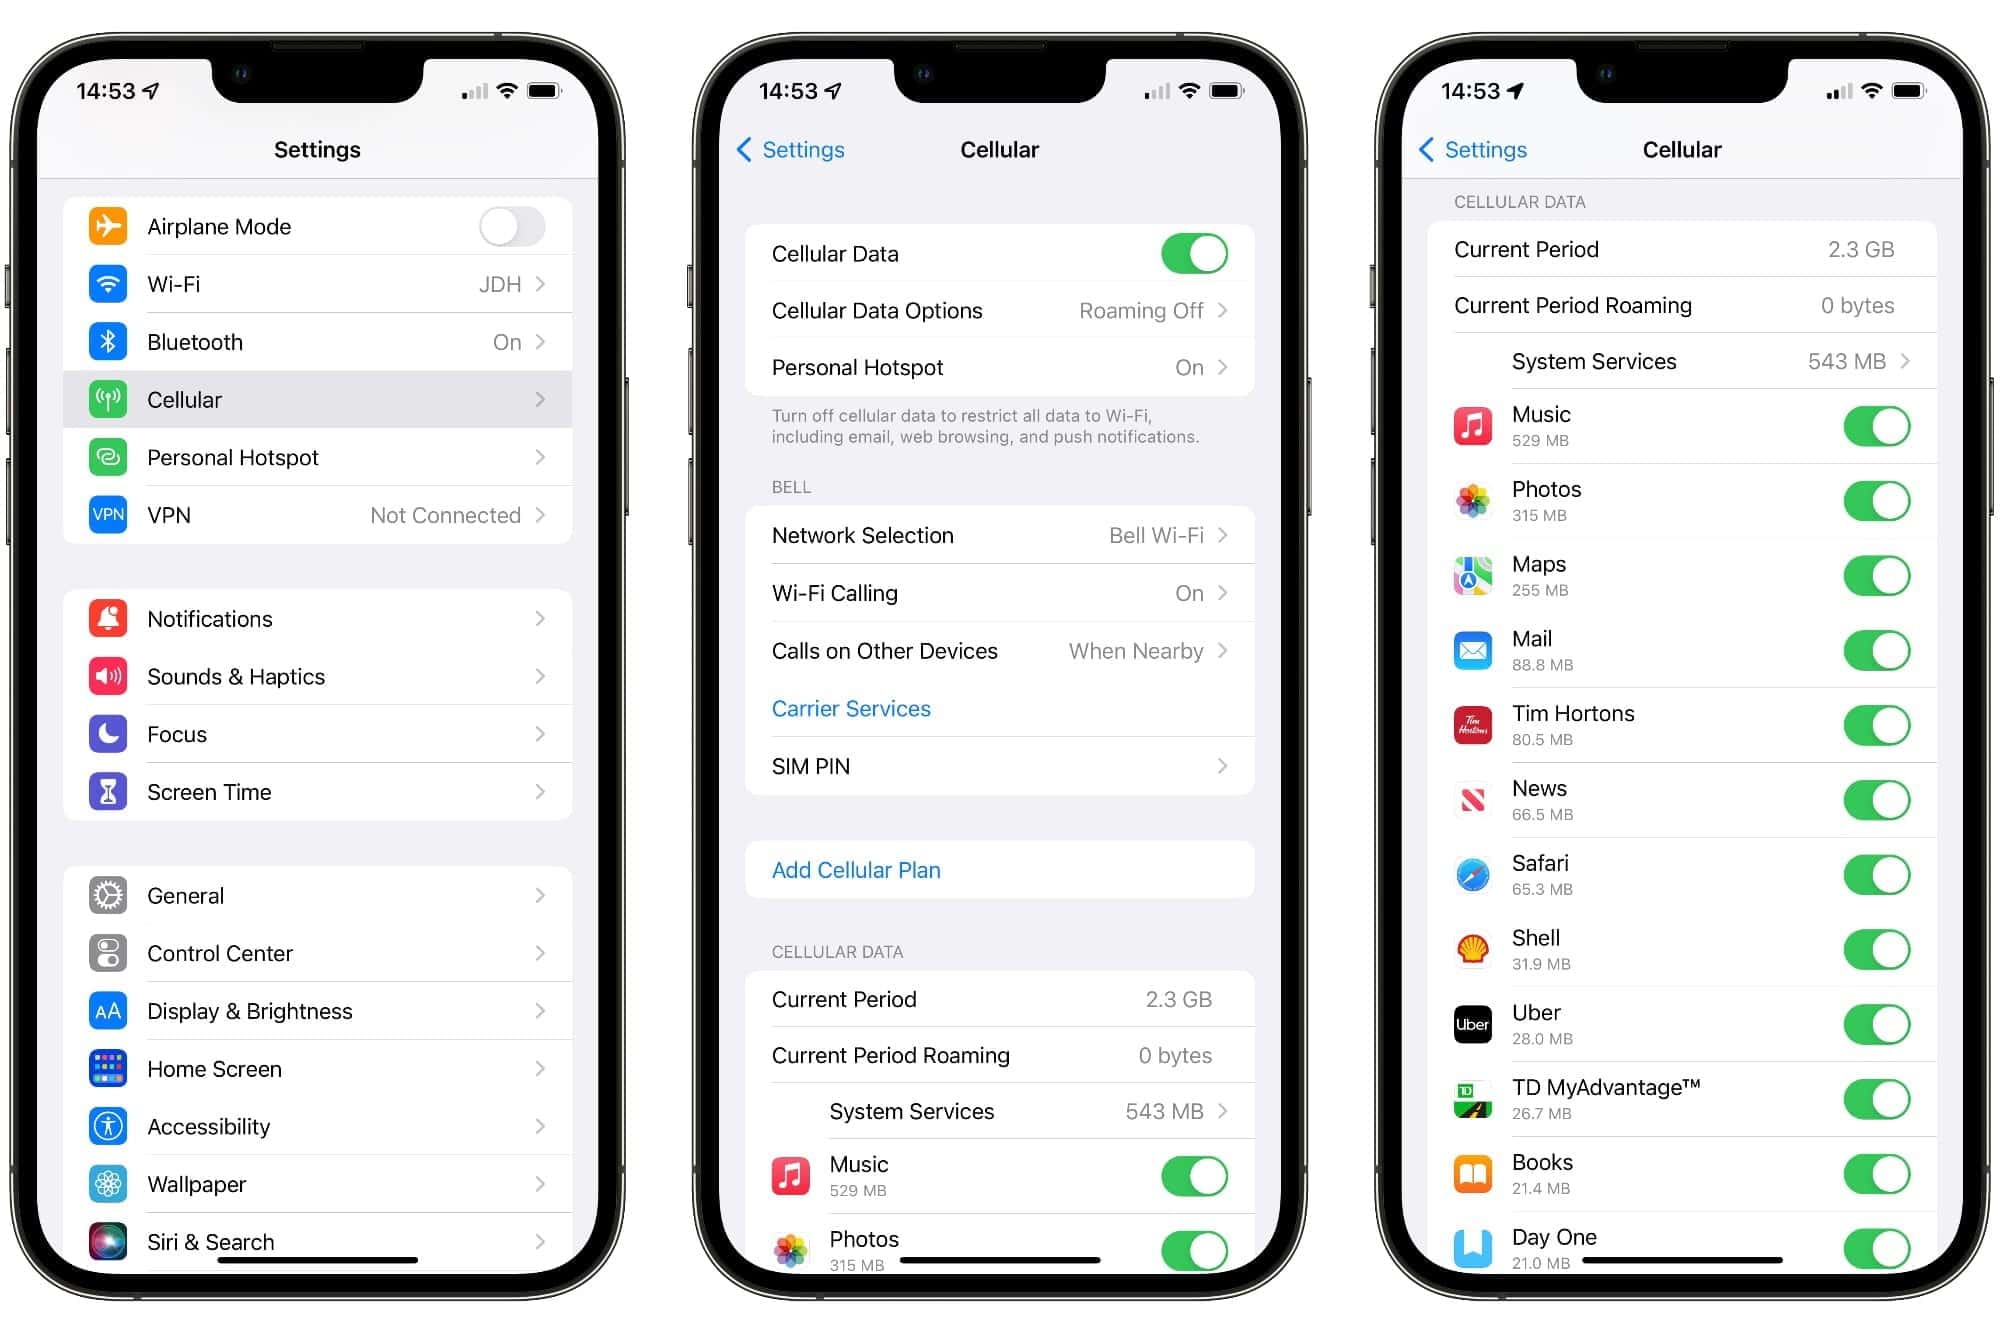The image size is (2000, 1333).
Task: Open Personal Hotspot settings row
Action: [320, 457]
